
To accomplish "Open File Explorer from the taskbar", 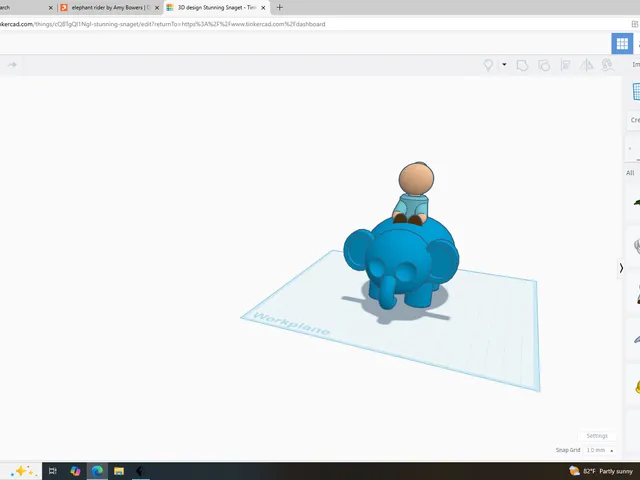I will pos(119,471).
